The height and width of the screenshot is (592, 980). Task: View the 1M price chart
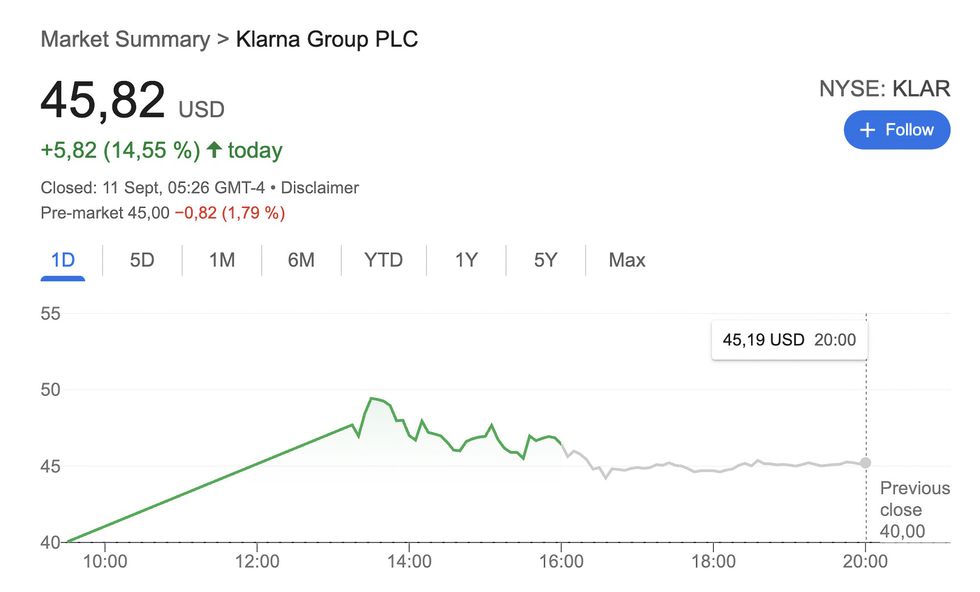coord(221,259)
